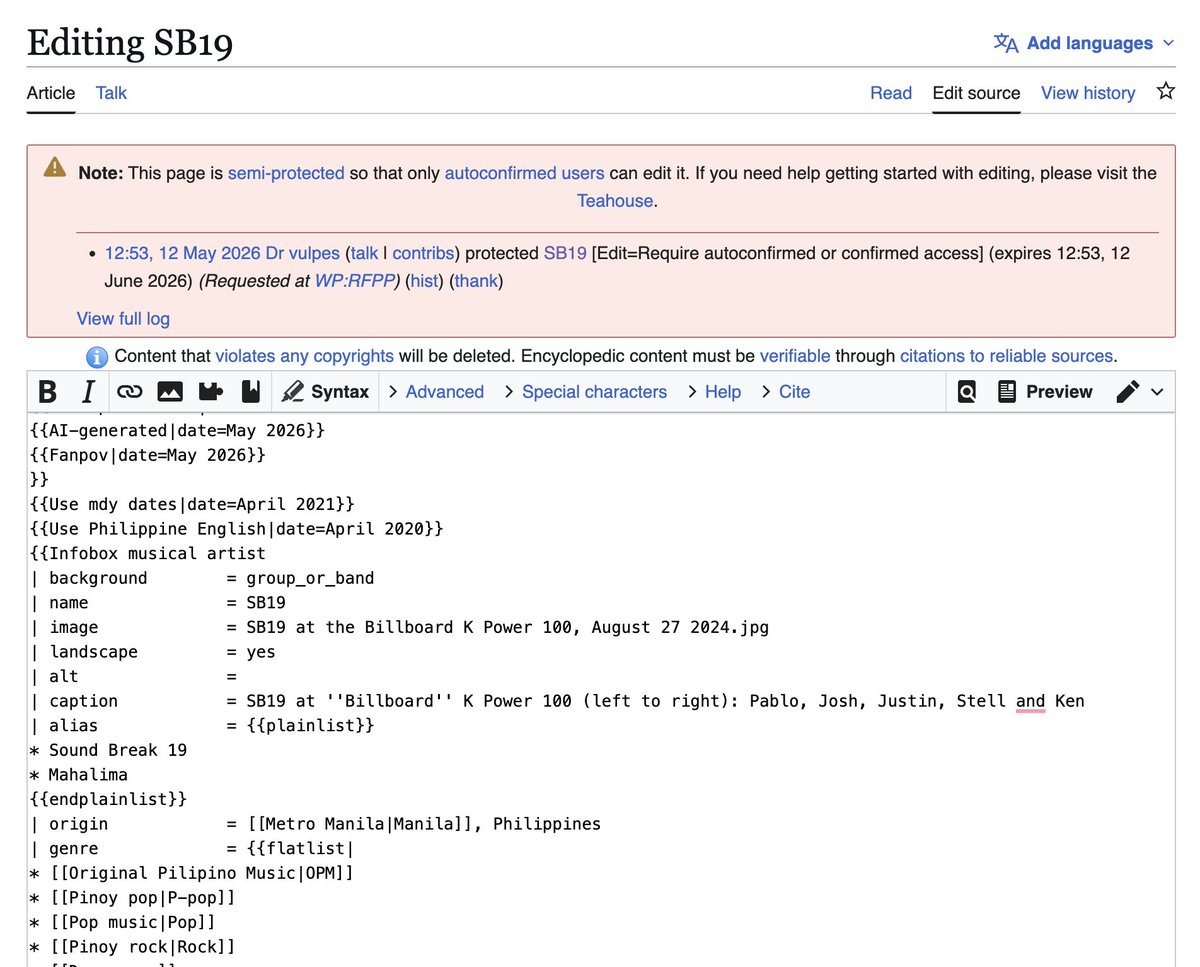
Task: Visit the Teahouse link
Action: click(x=615, y=201)
